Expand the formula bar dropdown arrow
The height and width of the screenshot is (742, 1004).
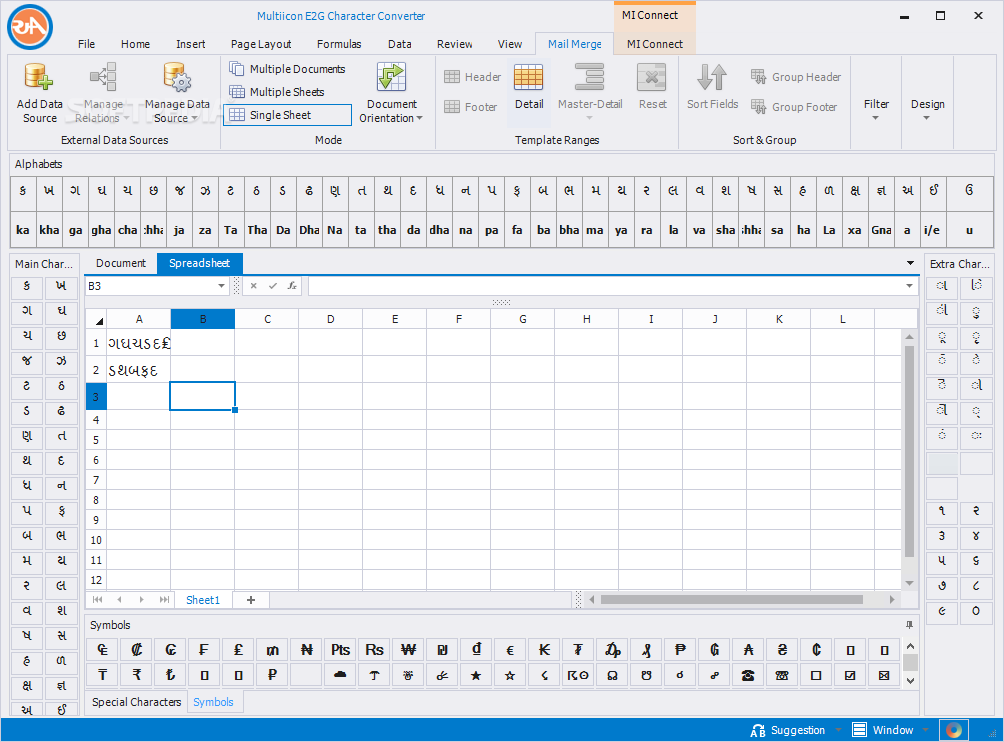pyautogui.click(x=909, y=286)
